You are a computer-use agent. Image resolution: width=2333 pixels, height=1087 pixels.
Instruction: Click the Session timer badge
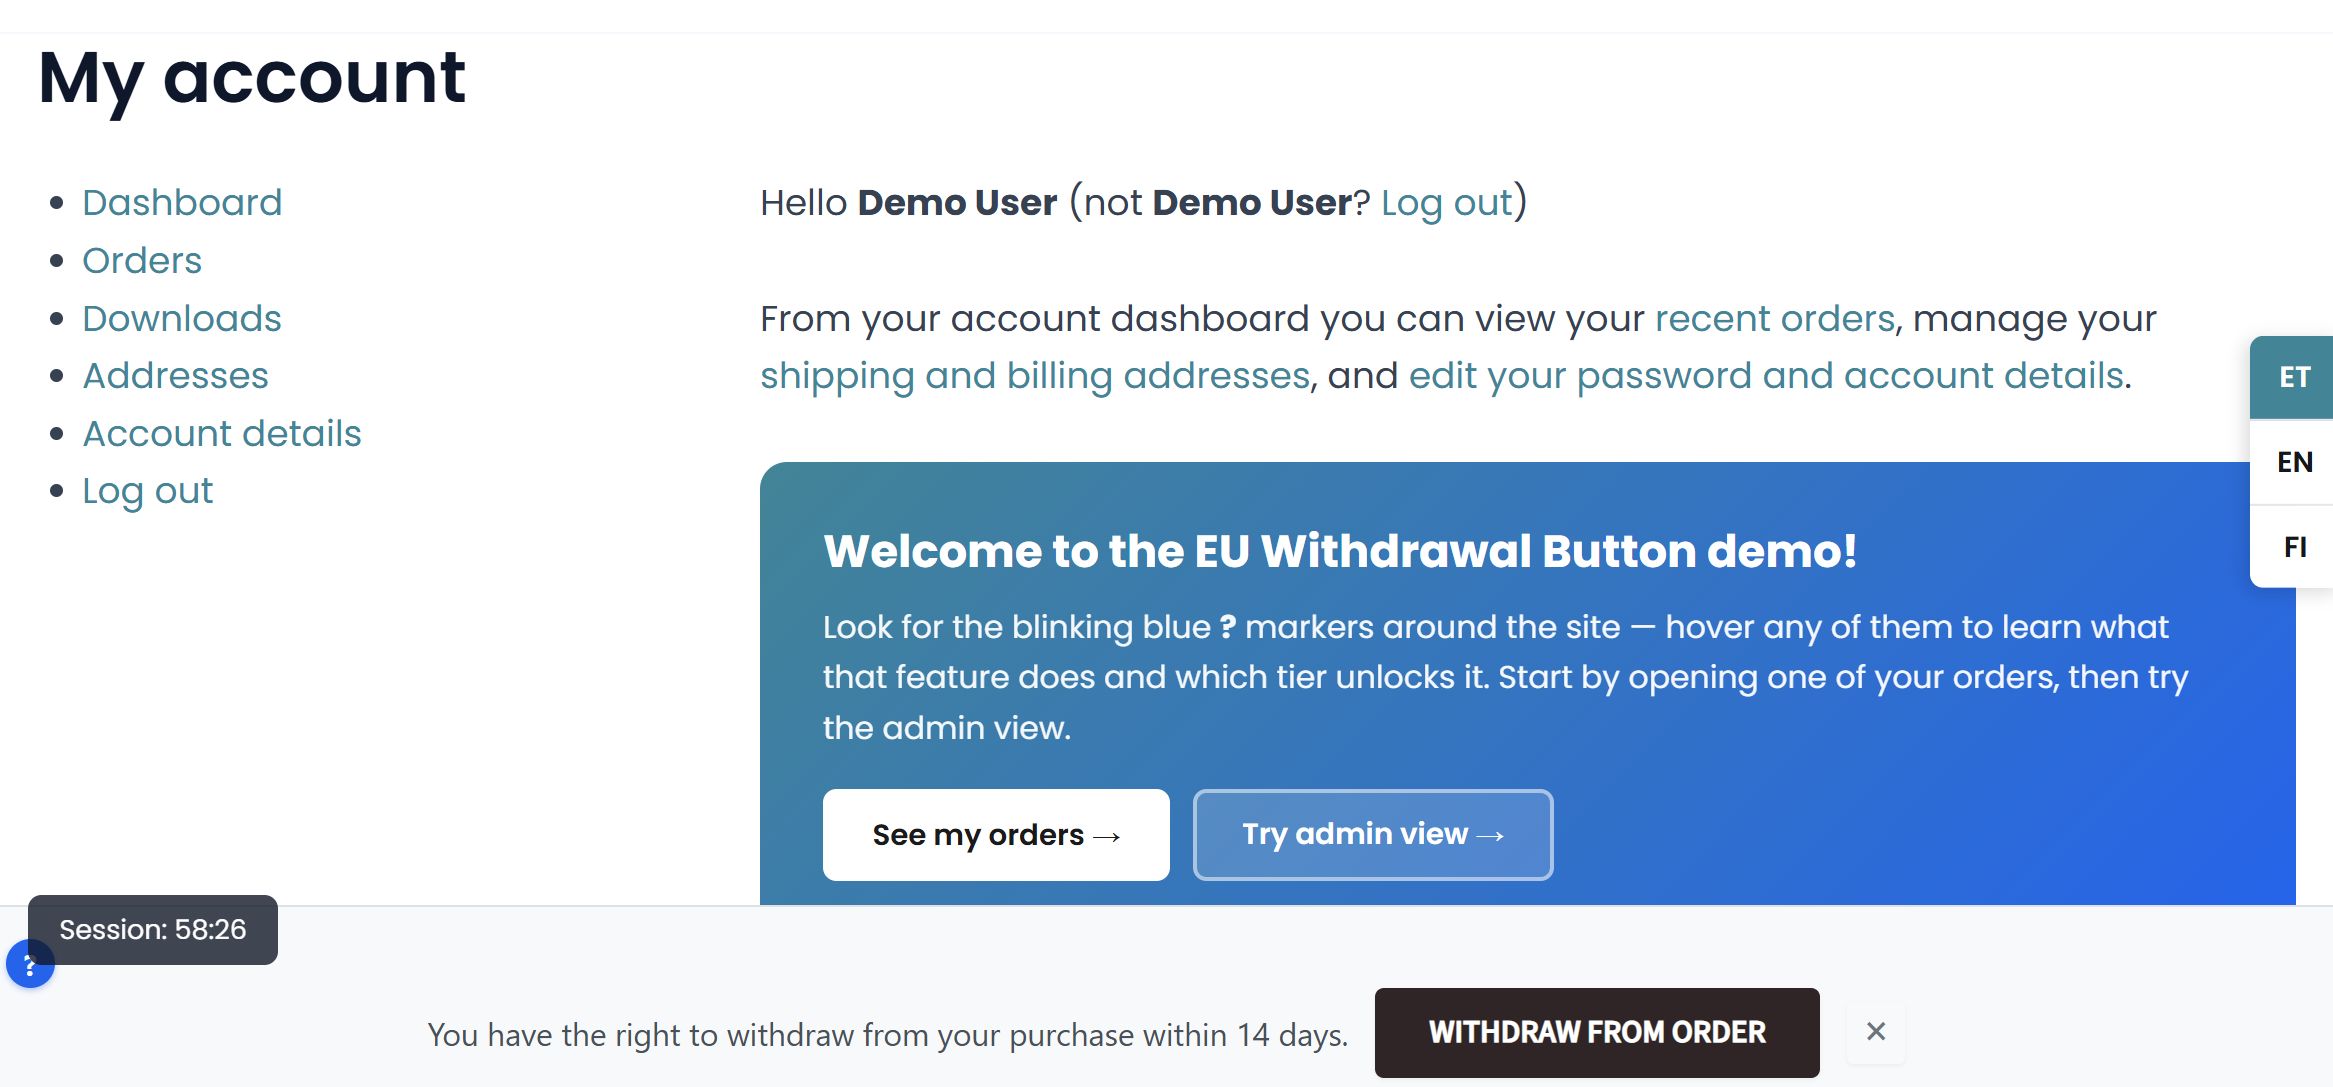[153, 930]
